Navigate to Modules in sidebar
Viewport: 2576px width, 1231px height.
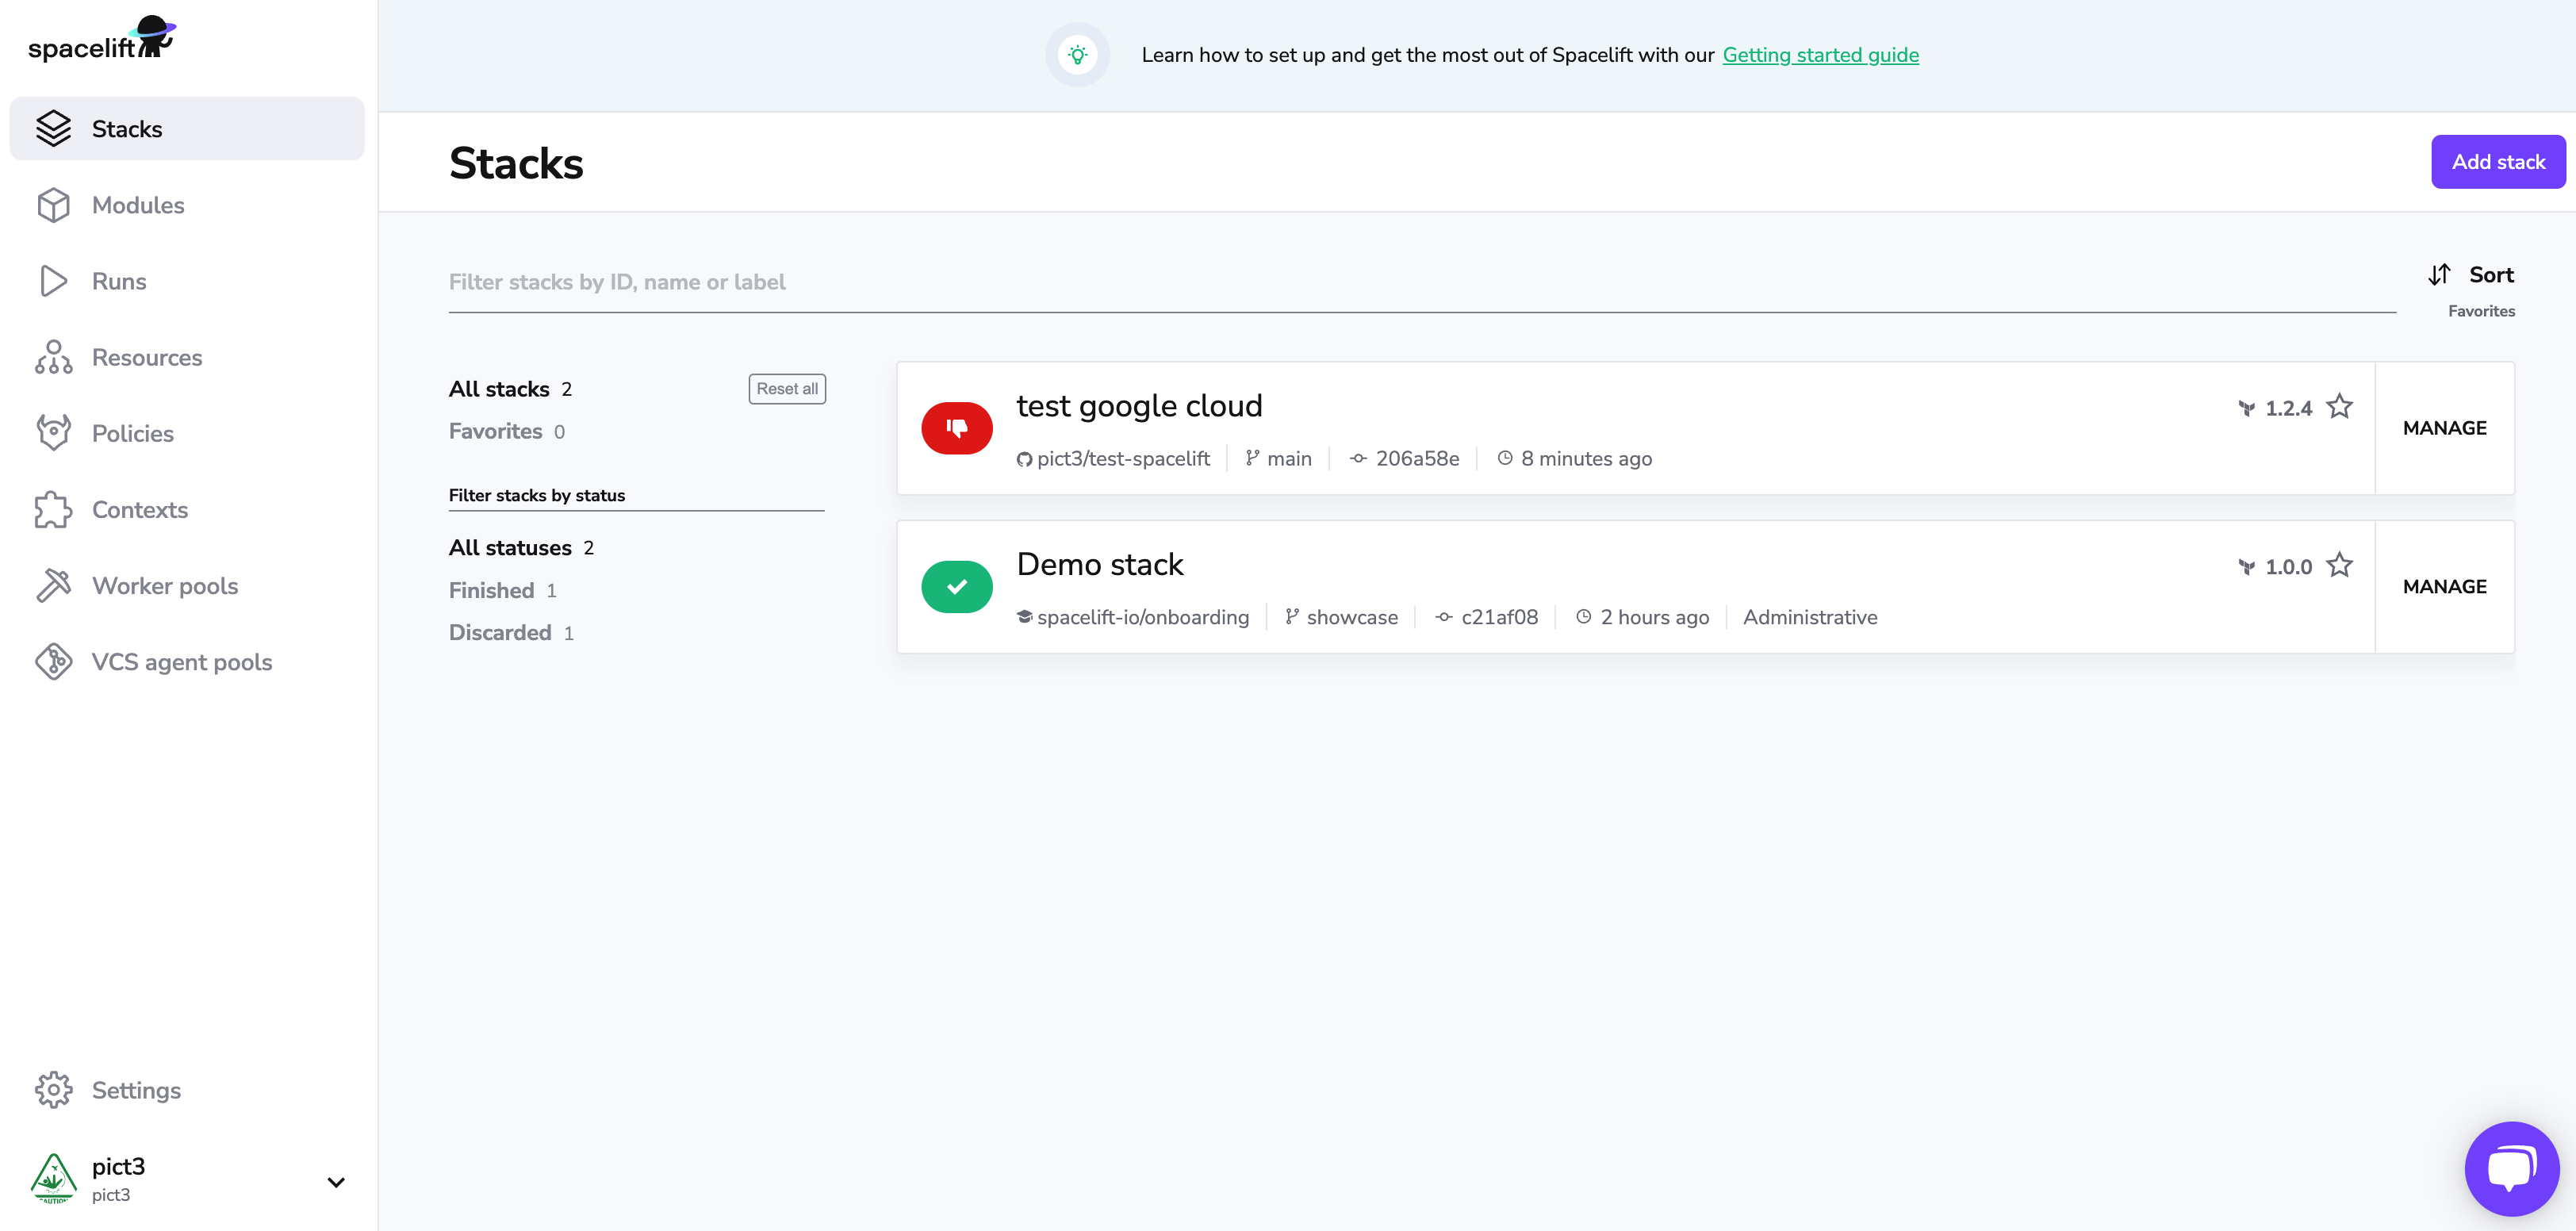pyautogui.click(x=138, y=205)
